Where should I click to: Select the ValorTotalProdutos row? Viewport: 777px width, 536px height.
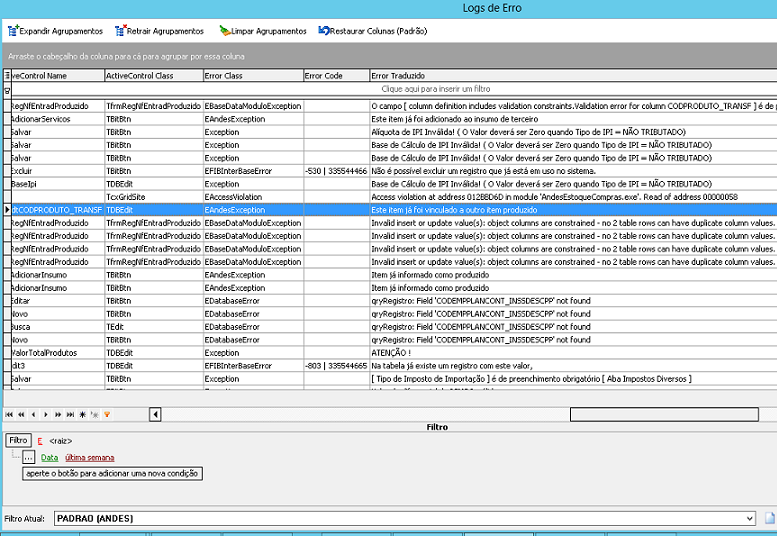(x=394, y=353)
